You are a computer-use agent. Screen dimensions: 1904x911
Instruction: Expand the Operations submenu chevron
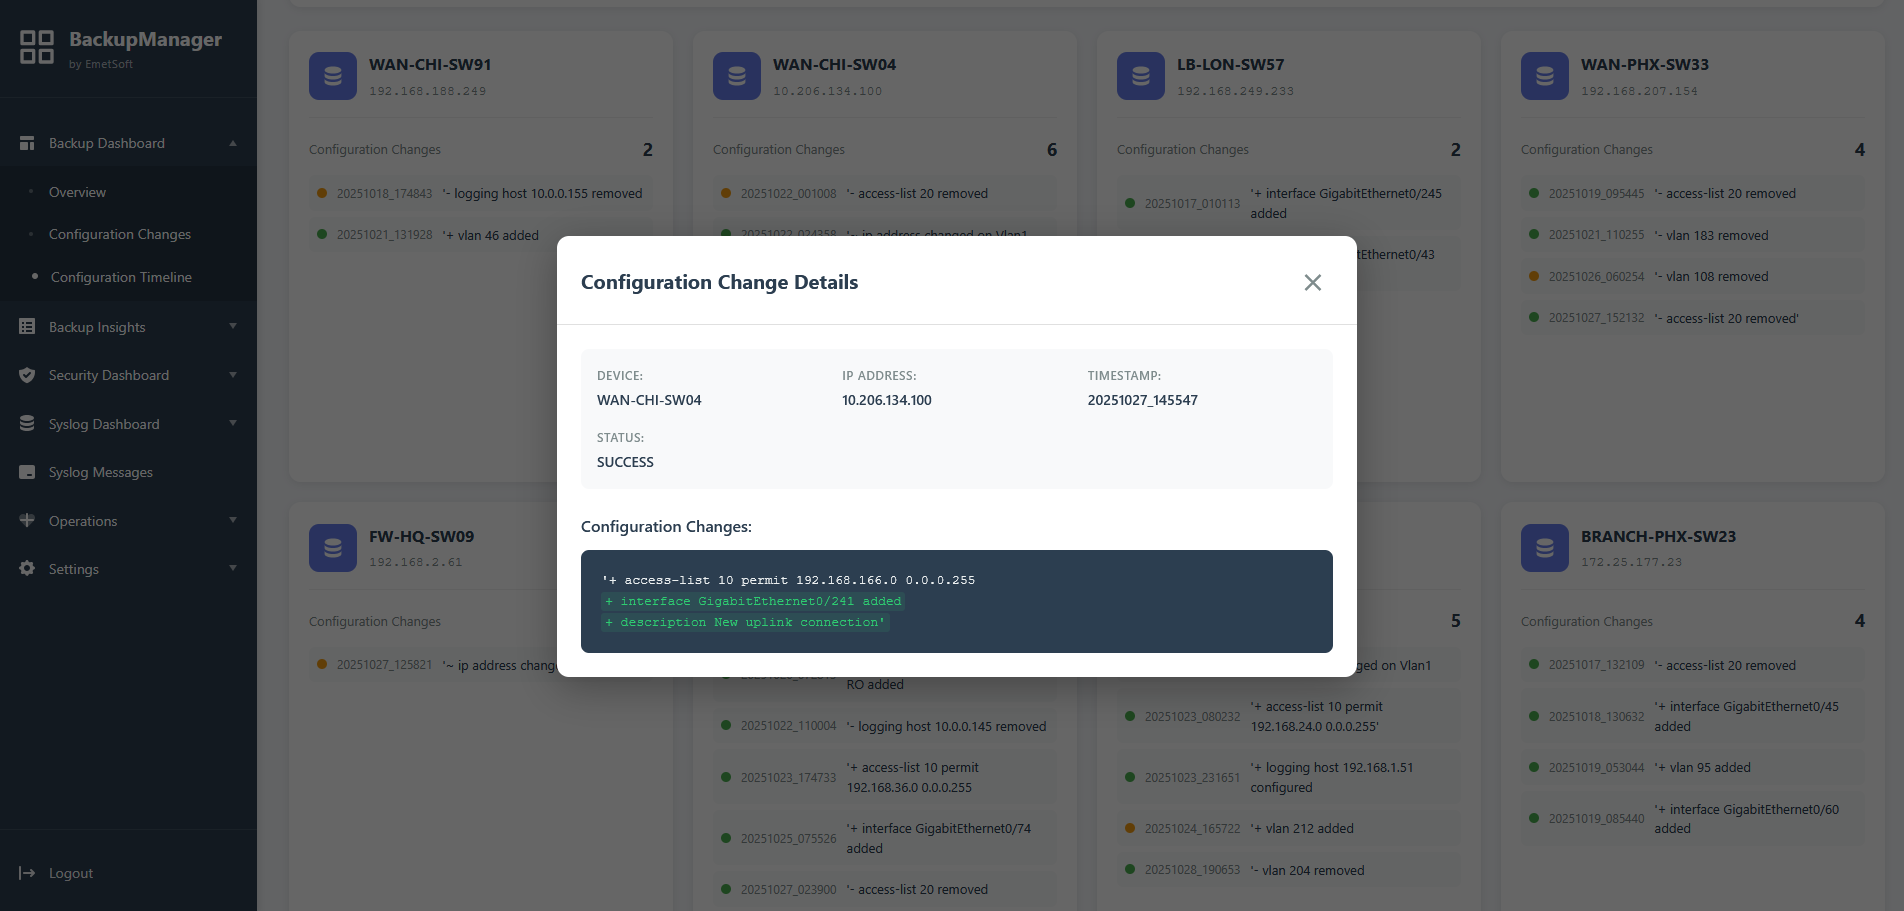tap(233, 520)
